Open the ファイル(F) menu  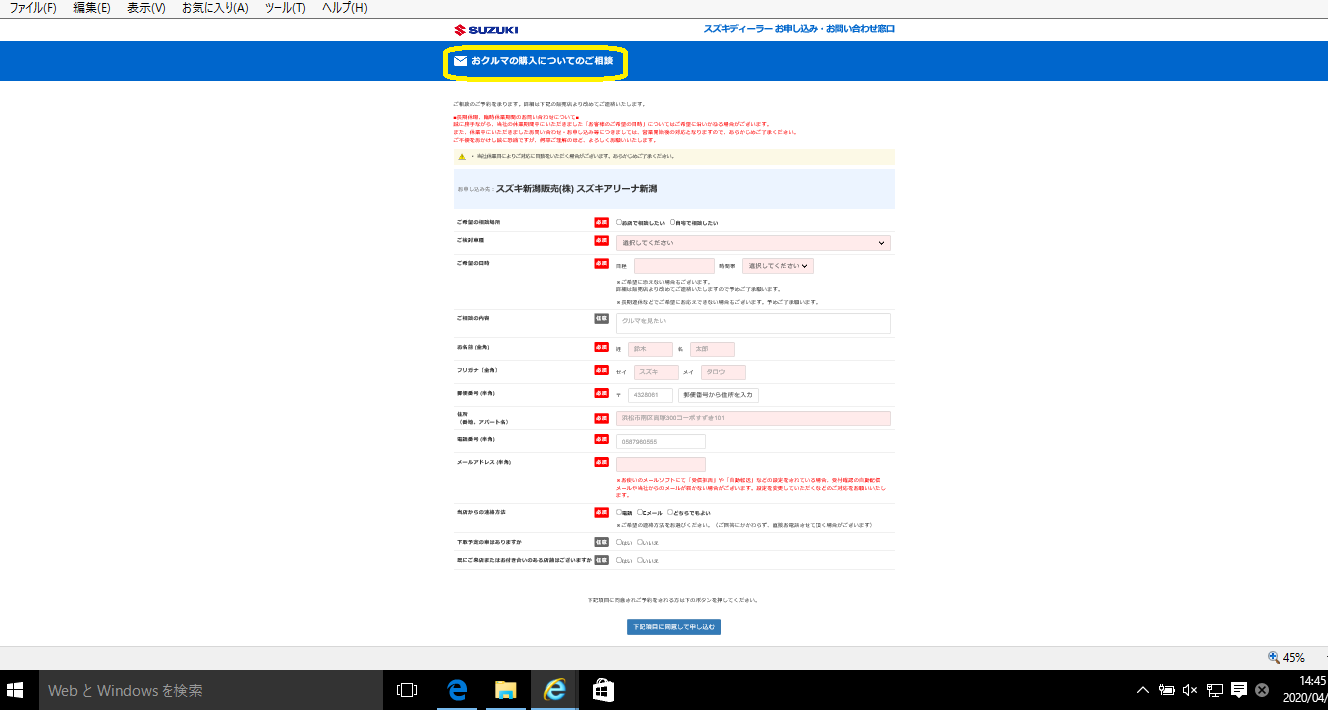pyautogui.click(x=33, y=8)
